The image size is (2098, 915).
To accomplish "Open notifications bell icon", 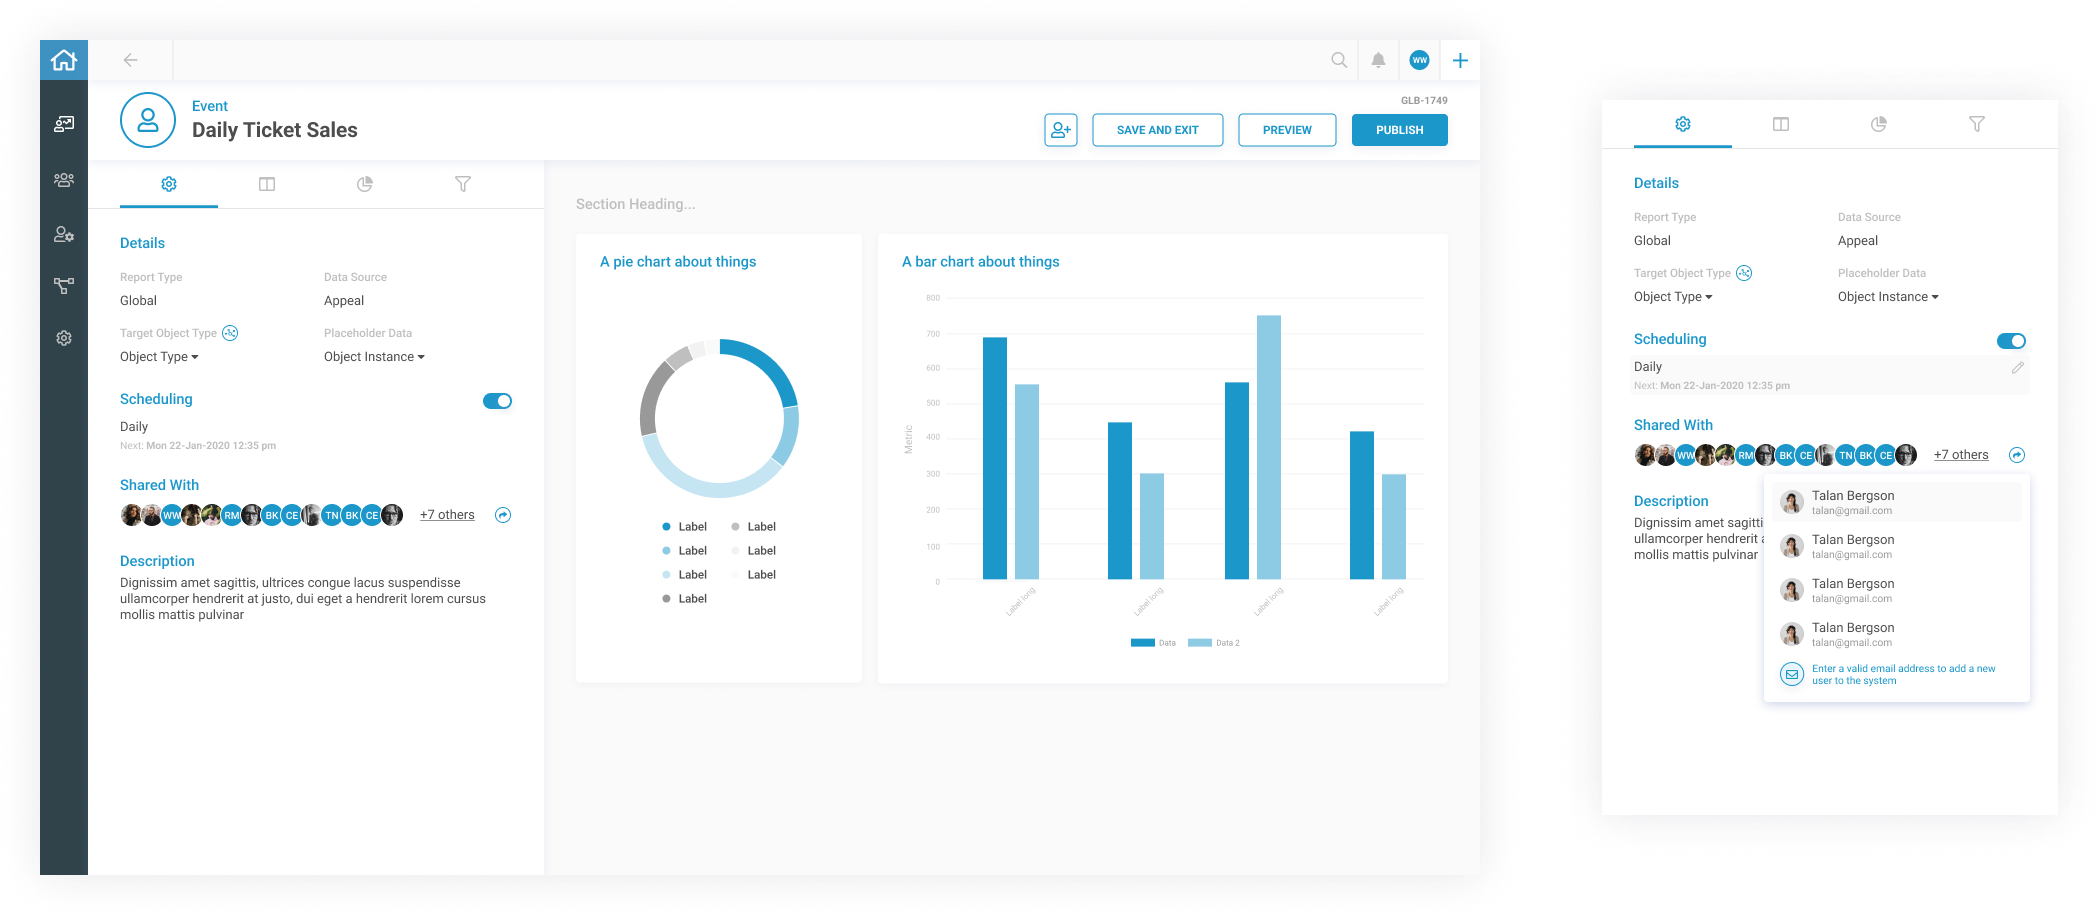I will click(1378, 60).
